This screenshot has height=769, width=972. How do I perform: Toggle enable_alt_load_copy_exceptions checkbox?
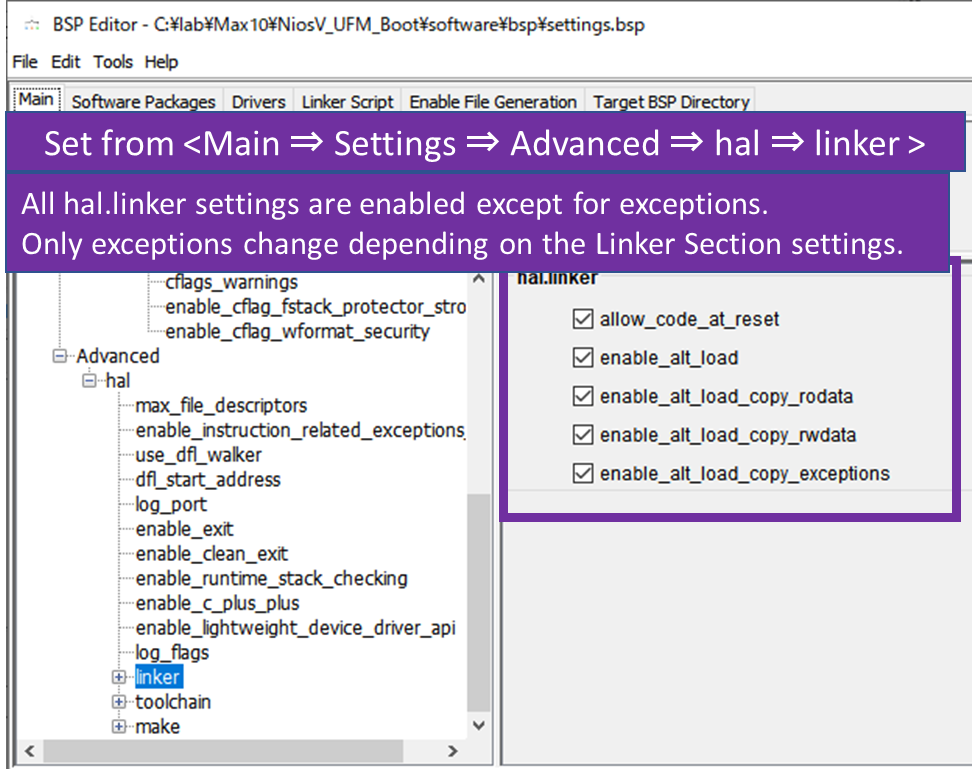click(583, 474)
